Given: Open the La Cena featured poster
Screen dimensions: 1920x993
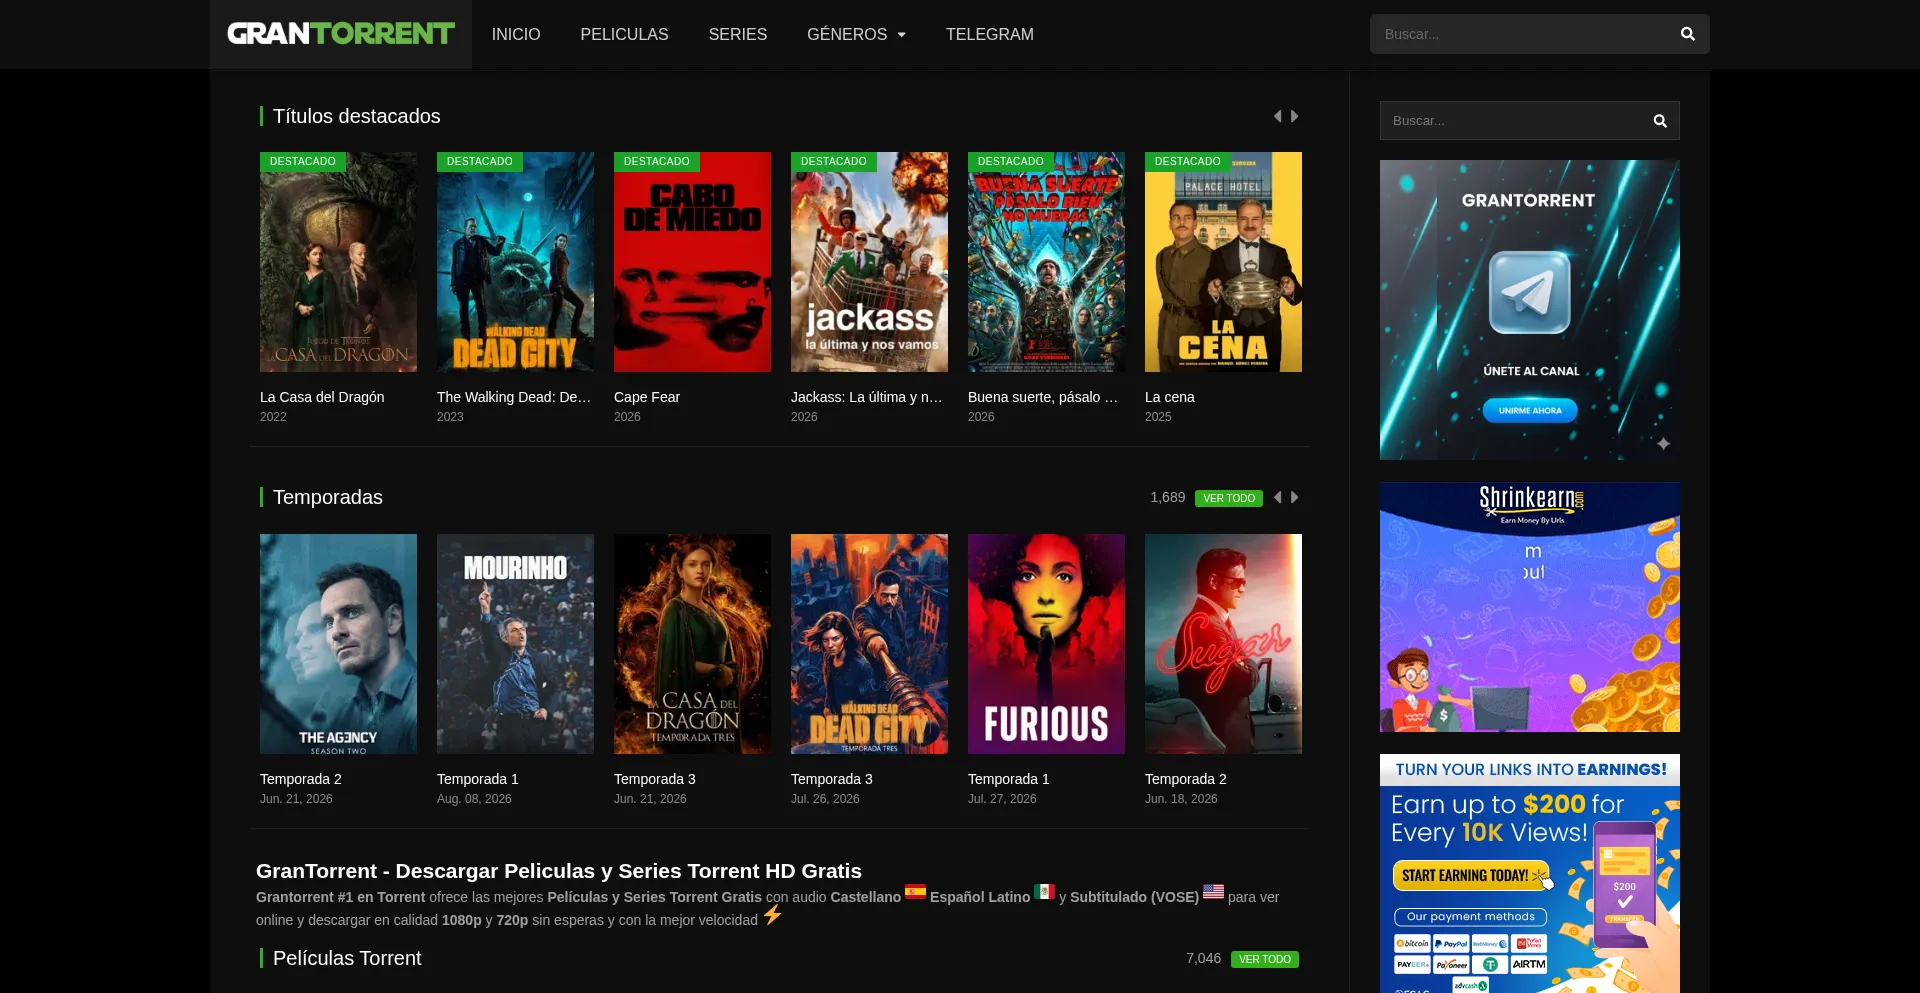Looking at the screenshot, I should click(1223, 262).
